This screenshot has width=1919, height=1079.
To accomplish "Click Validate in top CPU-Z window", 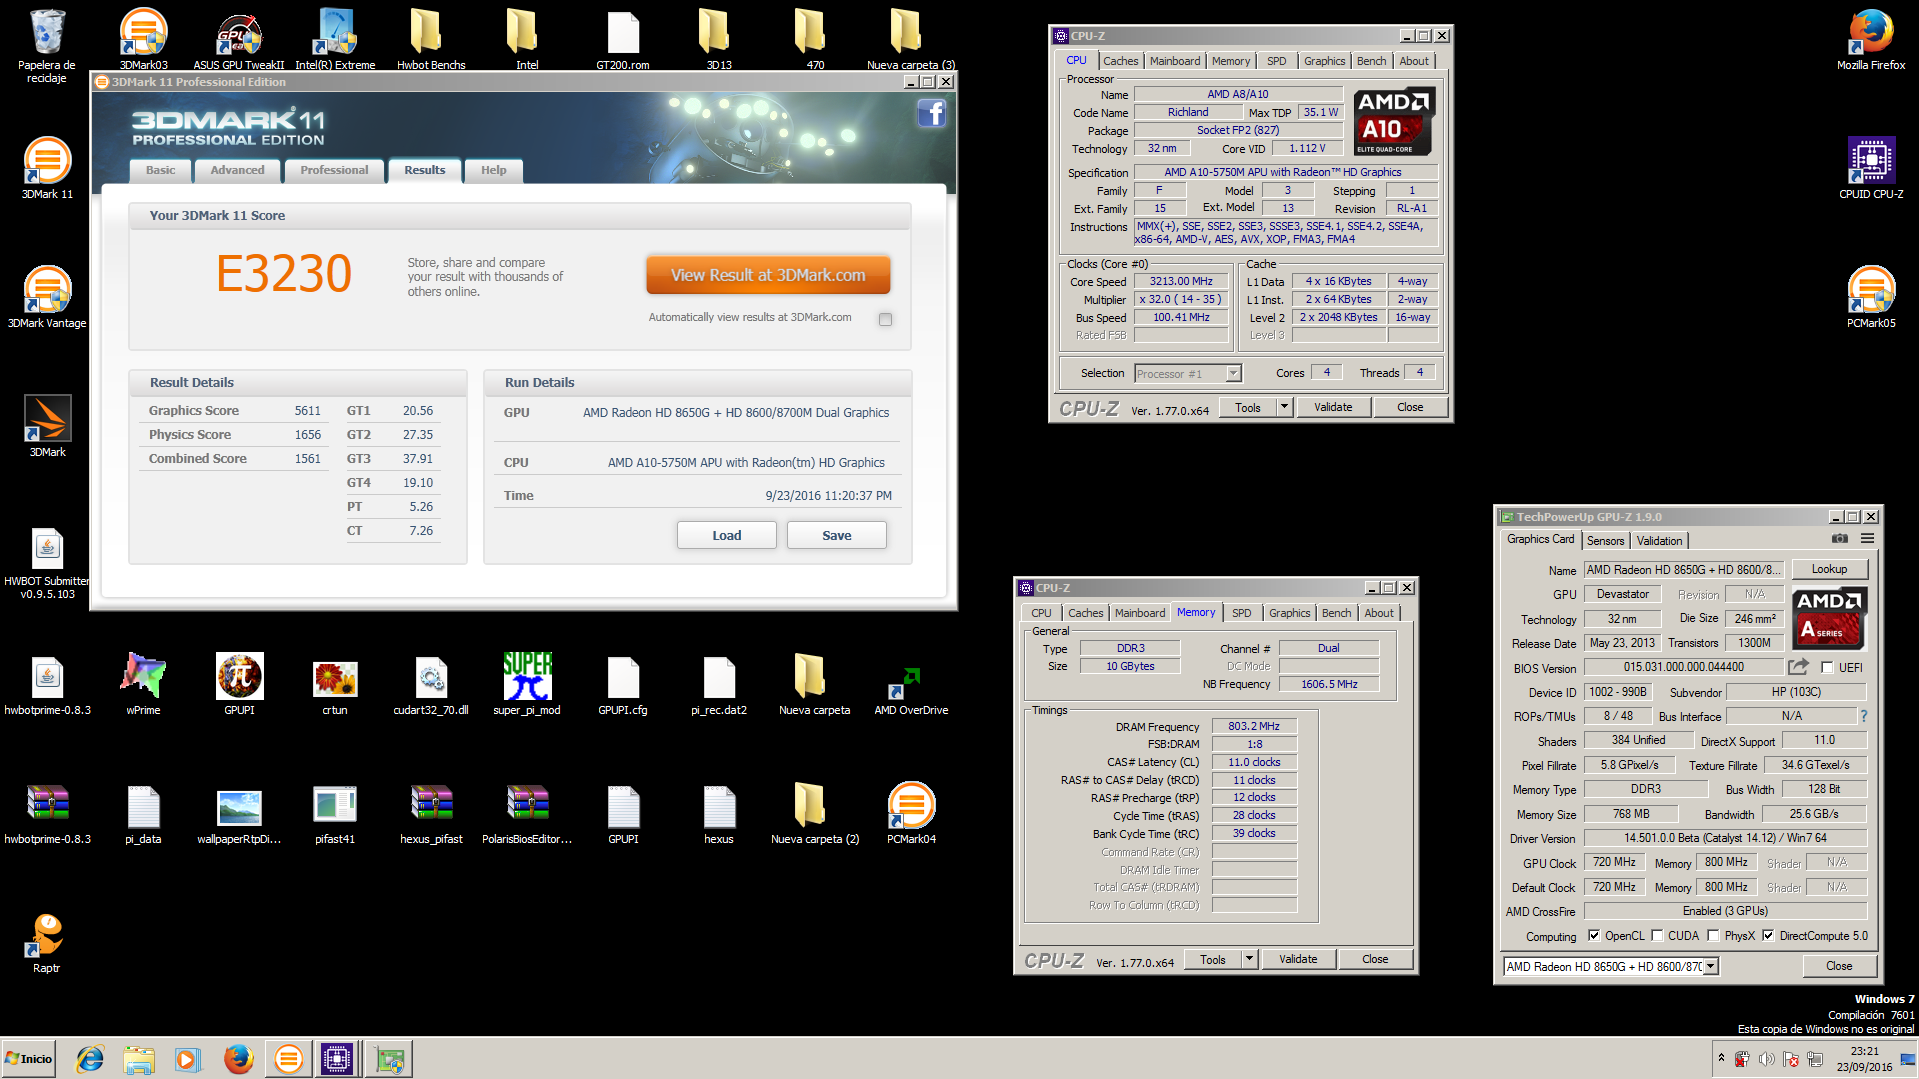I will pyautogui.click(x=1332, y=407).
